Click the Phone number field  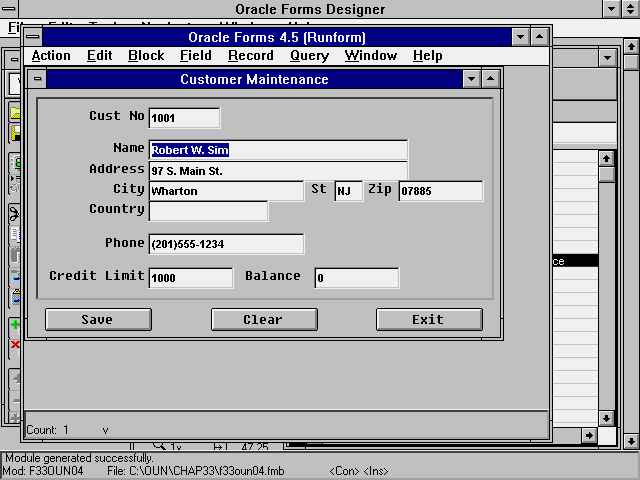pyautogui.click(x=226, y=245)
